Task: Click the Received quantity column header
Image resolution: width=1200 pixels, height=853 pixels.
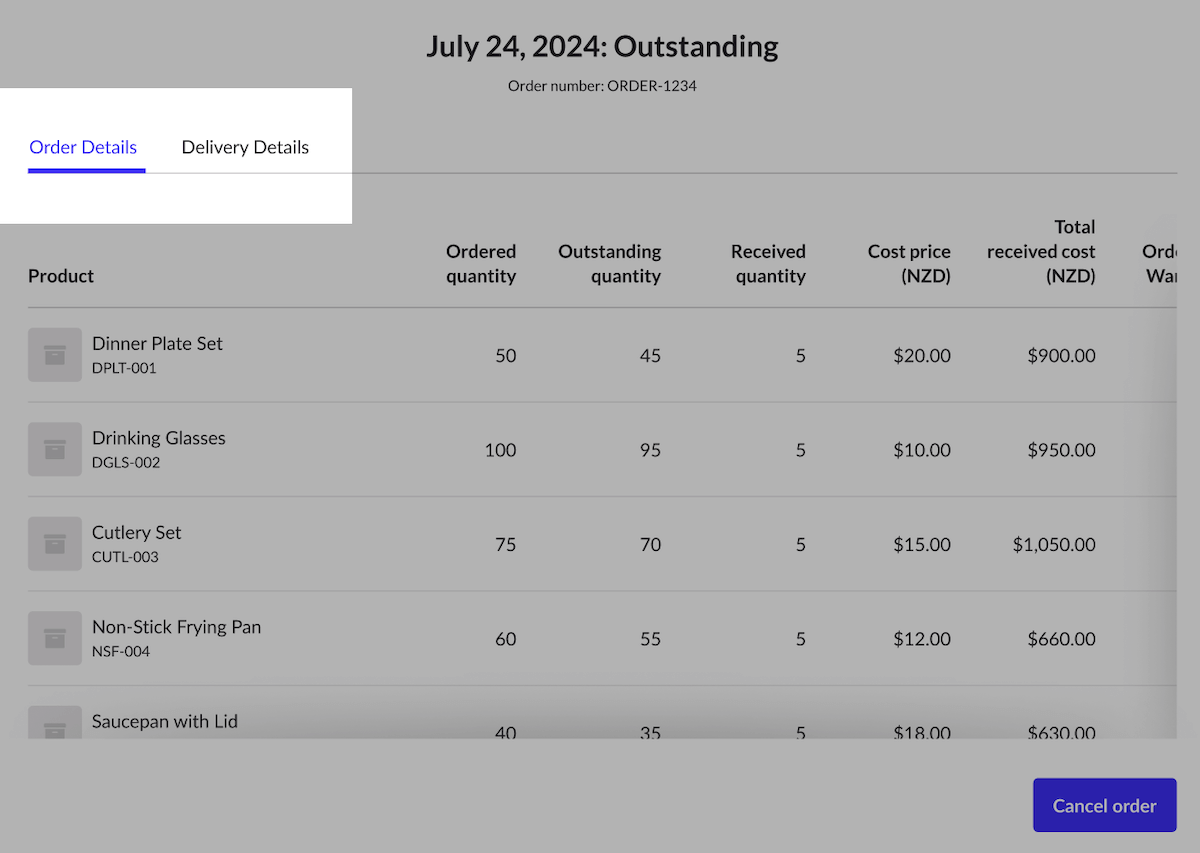Action: pyautogui.click(x=768, y=264)
